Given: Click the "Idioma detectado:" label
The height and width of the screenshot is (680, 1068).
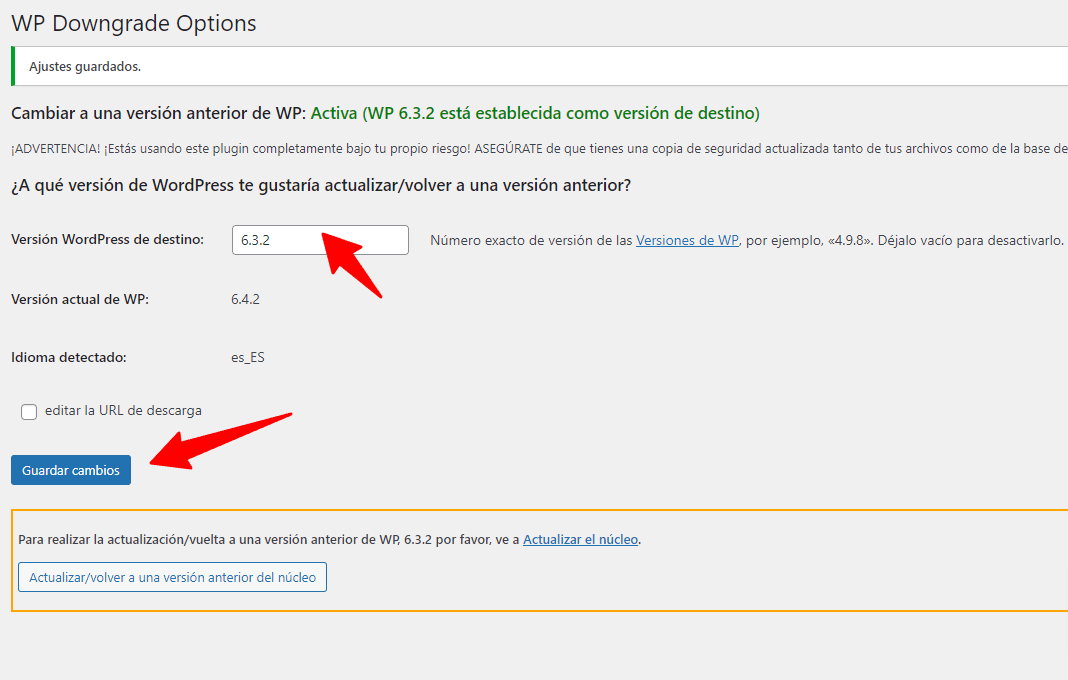Looking at the screenshot, I should 69,358.
